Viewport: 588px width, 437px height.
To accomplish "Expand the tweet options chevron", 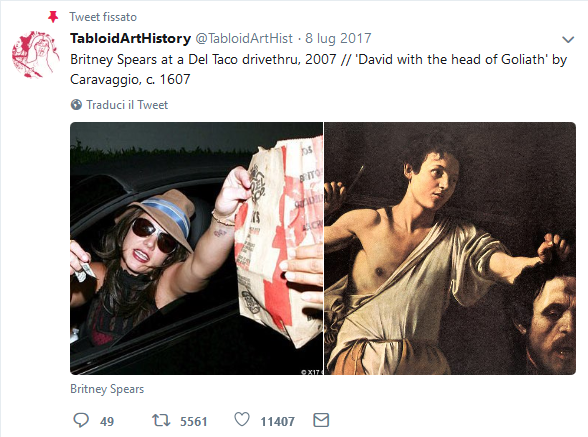I will point(568,39).
